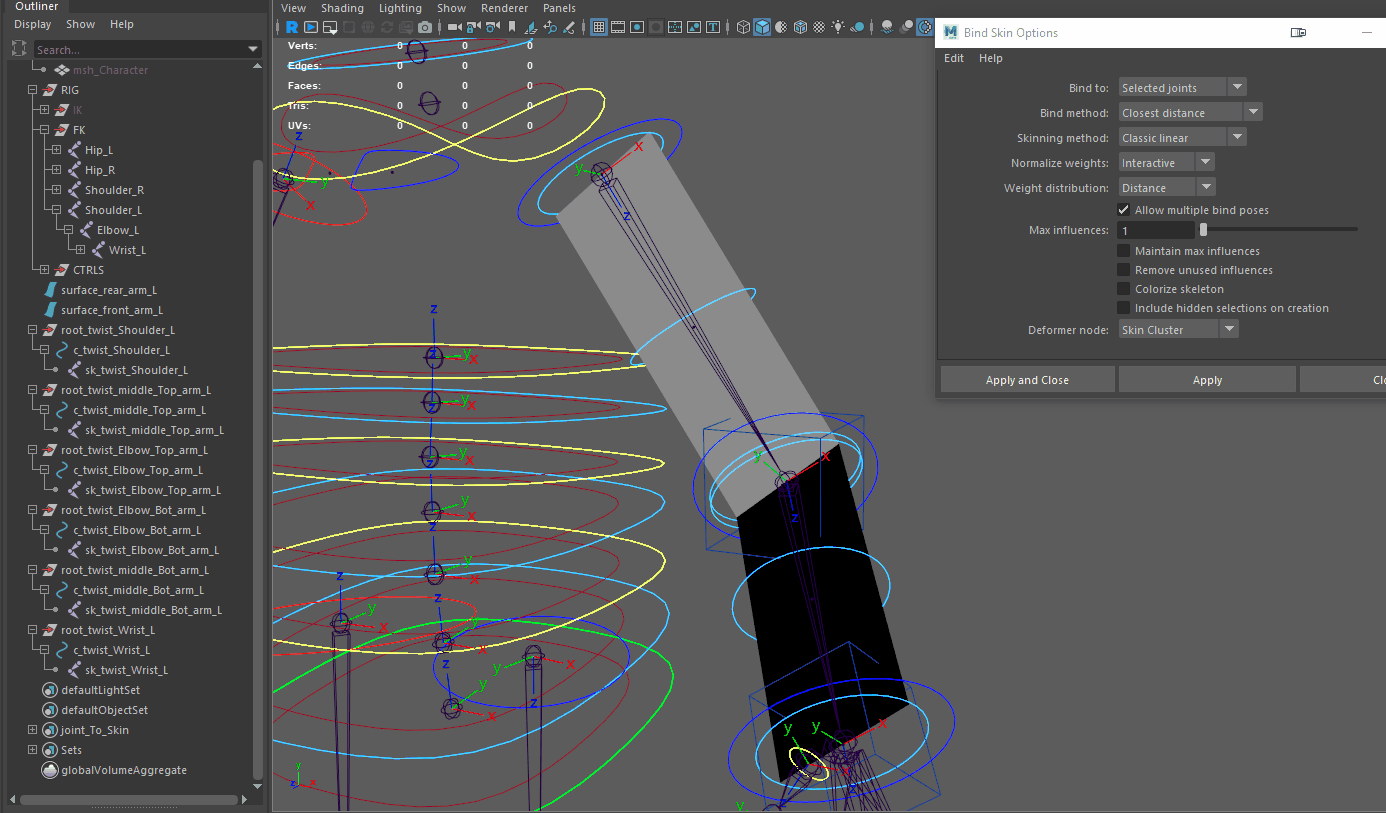Open Outliner search filter dropdown arrow
1386x813 pixels.
click(253, 49)
